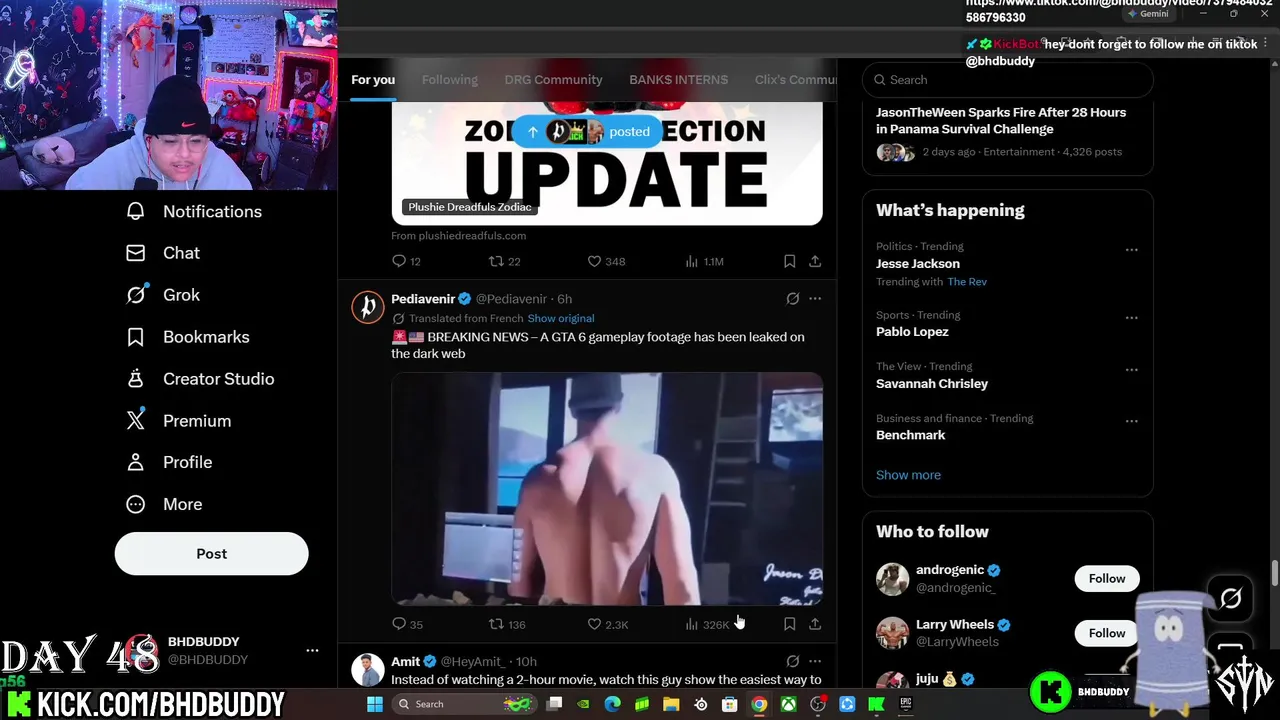Bookmark the Plushie Dreadfuls post
This screenshot has width=1280, height=720.
point(789,261)
